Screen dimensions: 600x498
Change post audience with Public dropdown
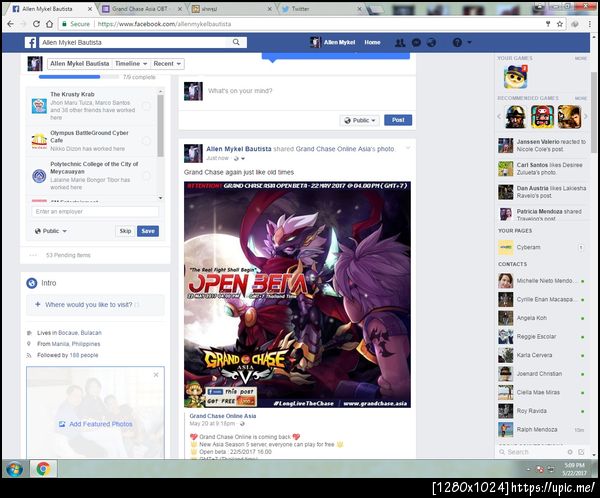(x=359, y=120)
